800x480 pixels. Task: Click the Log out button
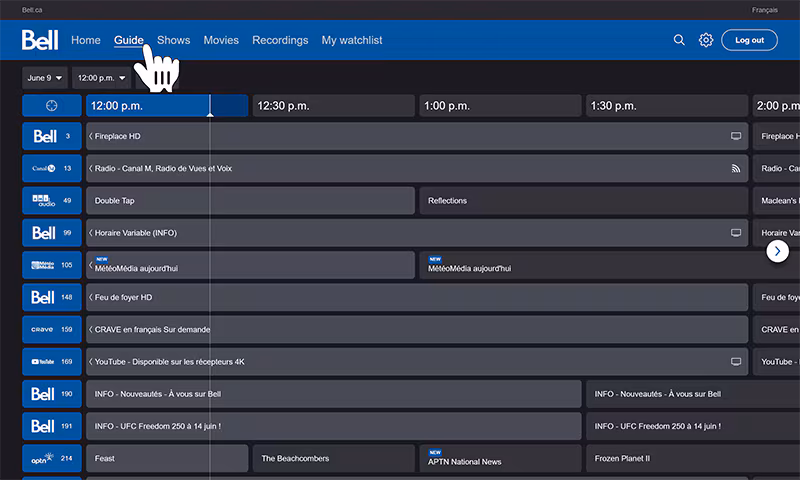[749, 40]
